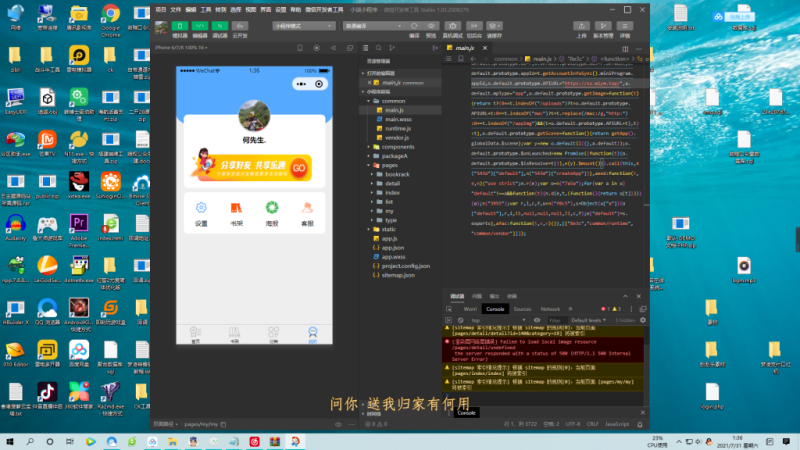
Task: Switch to the Wxml devtools tab
Action: tap(470, 309)
